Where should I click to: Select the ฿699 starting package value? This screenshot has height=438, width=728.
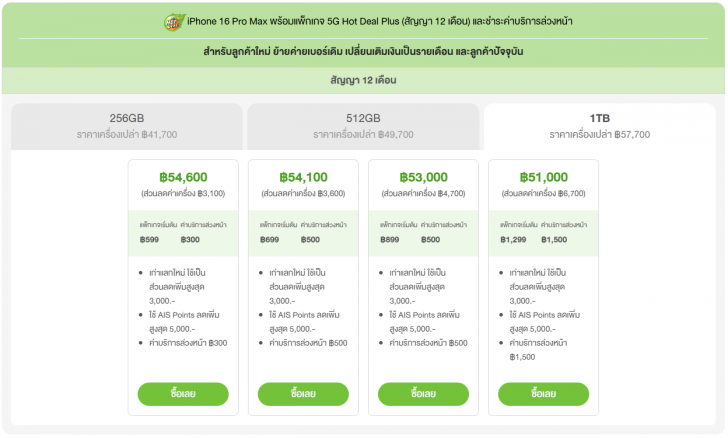pos(270,240)
